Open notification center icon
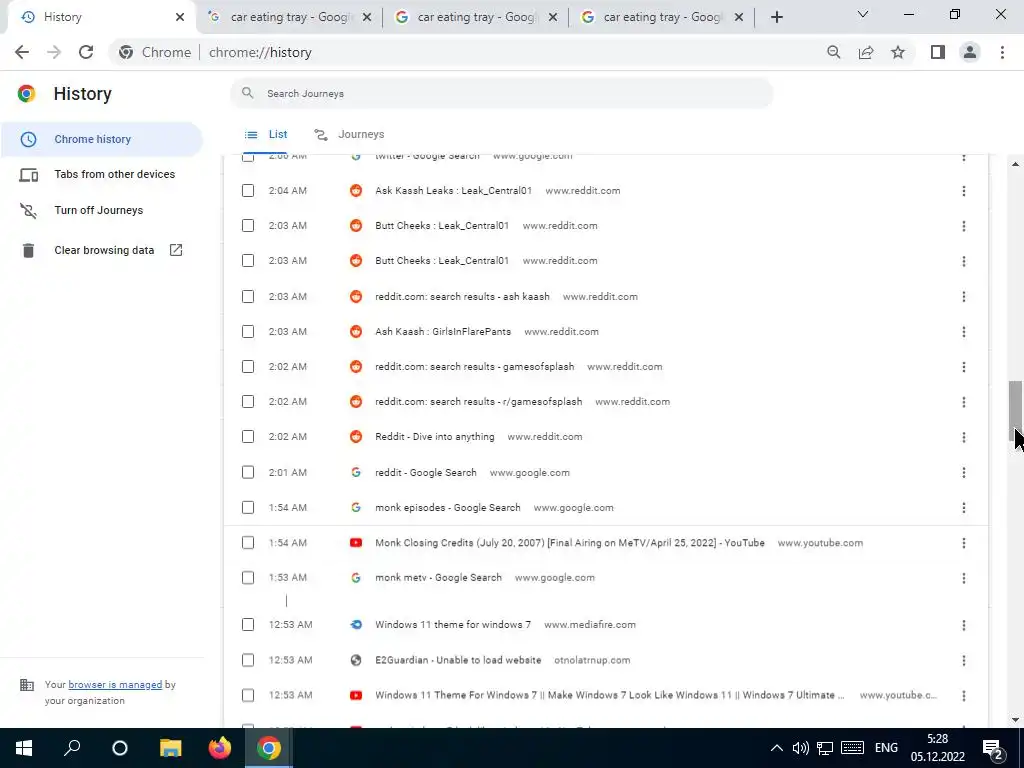 [x=993, y=748]
